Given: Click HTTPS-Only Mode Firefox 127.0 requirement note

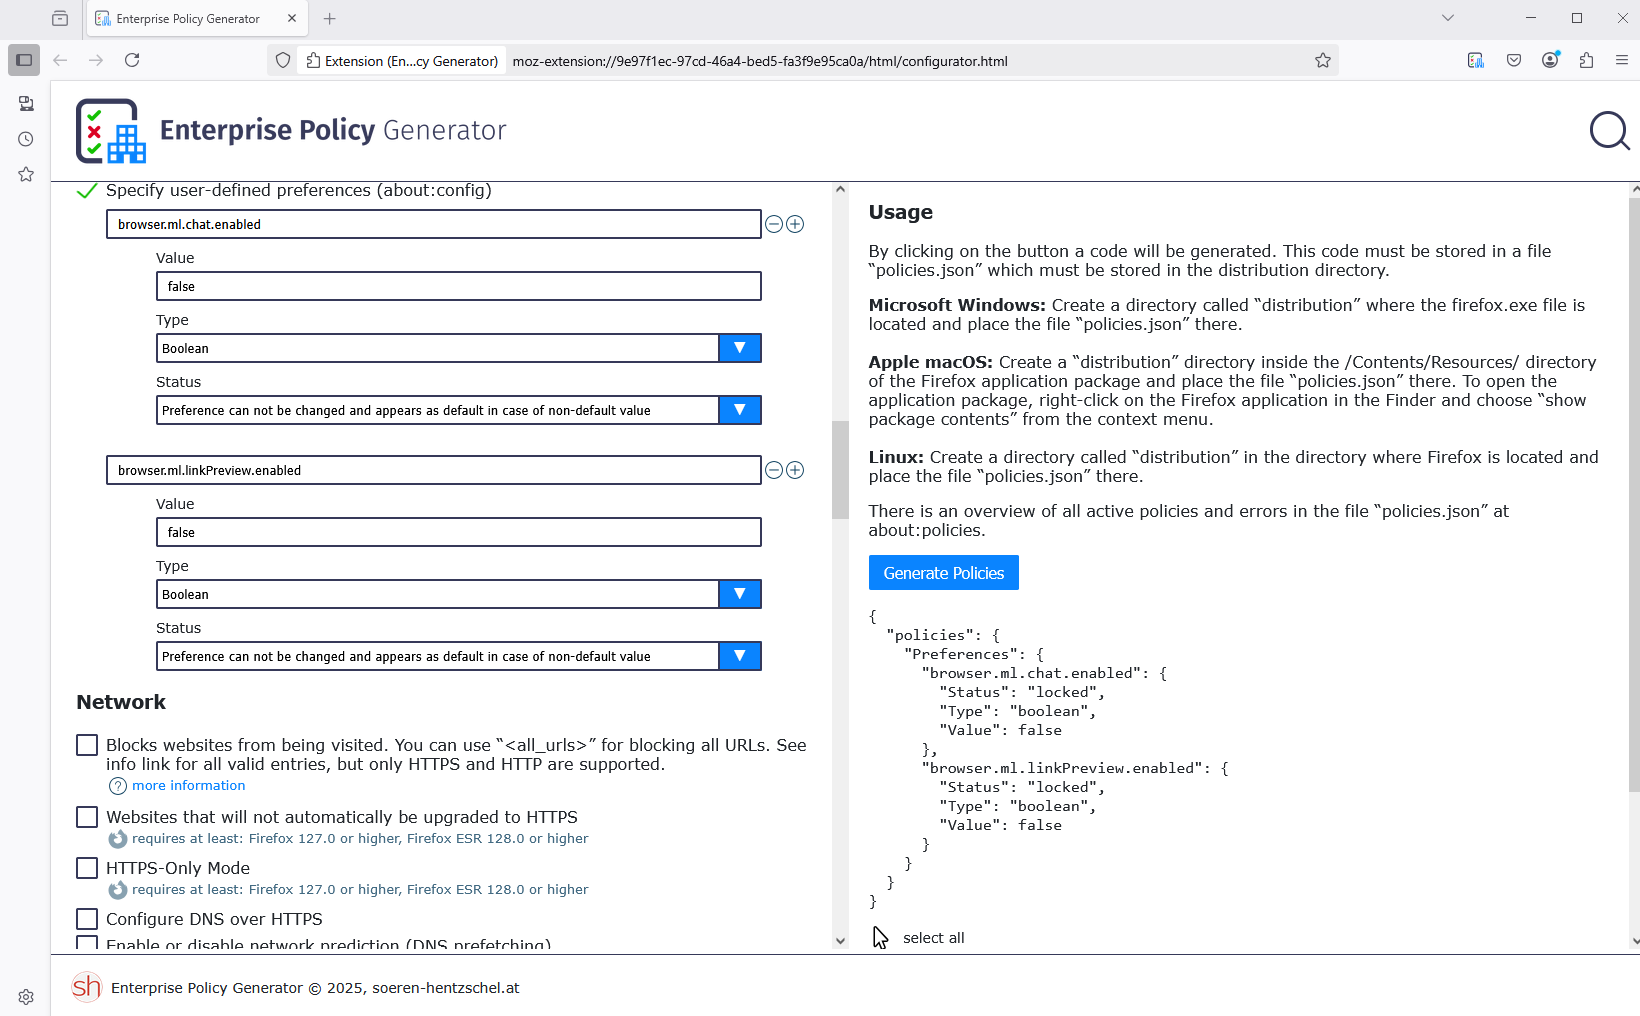Looking at the screenshot, I should click(x=360, y=890).
